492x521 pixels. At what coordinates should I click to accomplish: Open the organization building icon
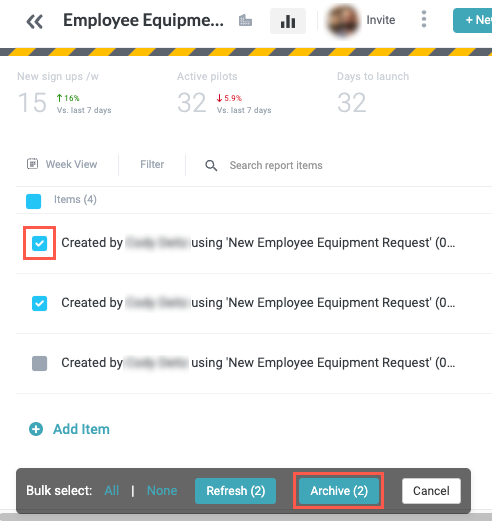tap(245, 21)
